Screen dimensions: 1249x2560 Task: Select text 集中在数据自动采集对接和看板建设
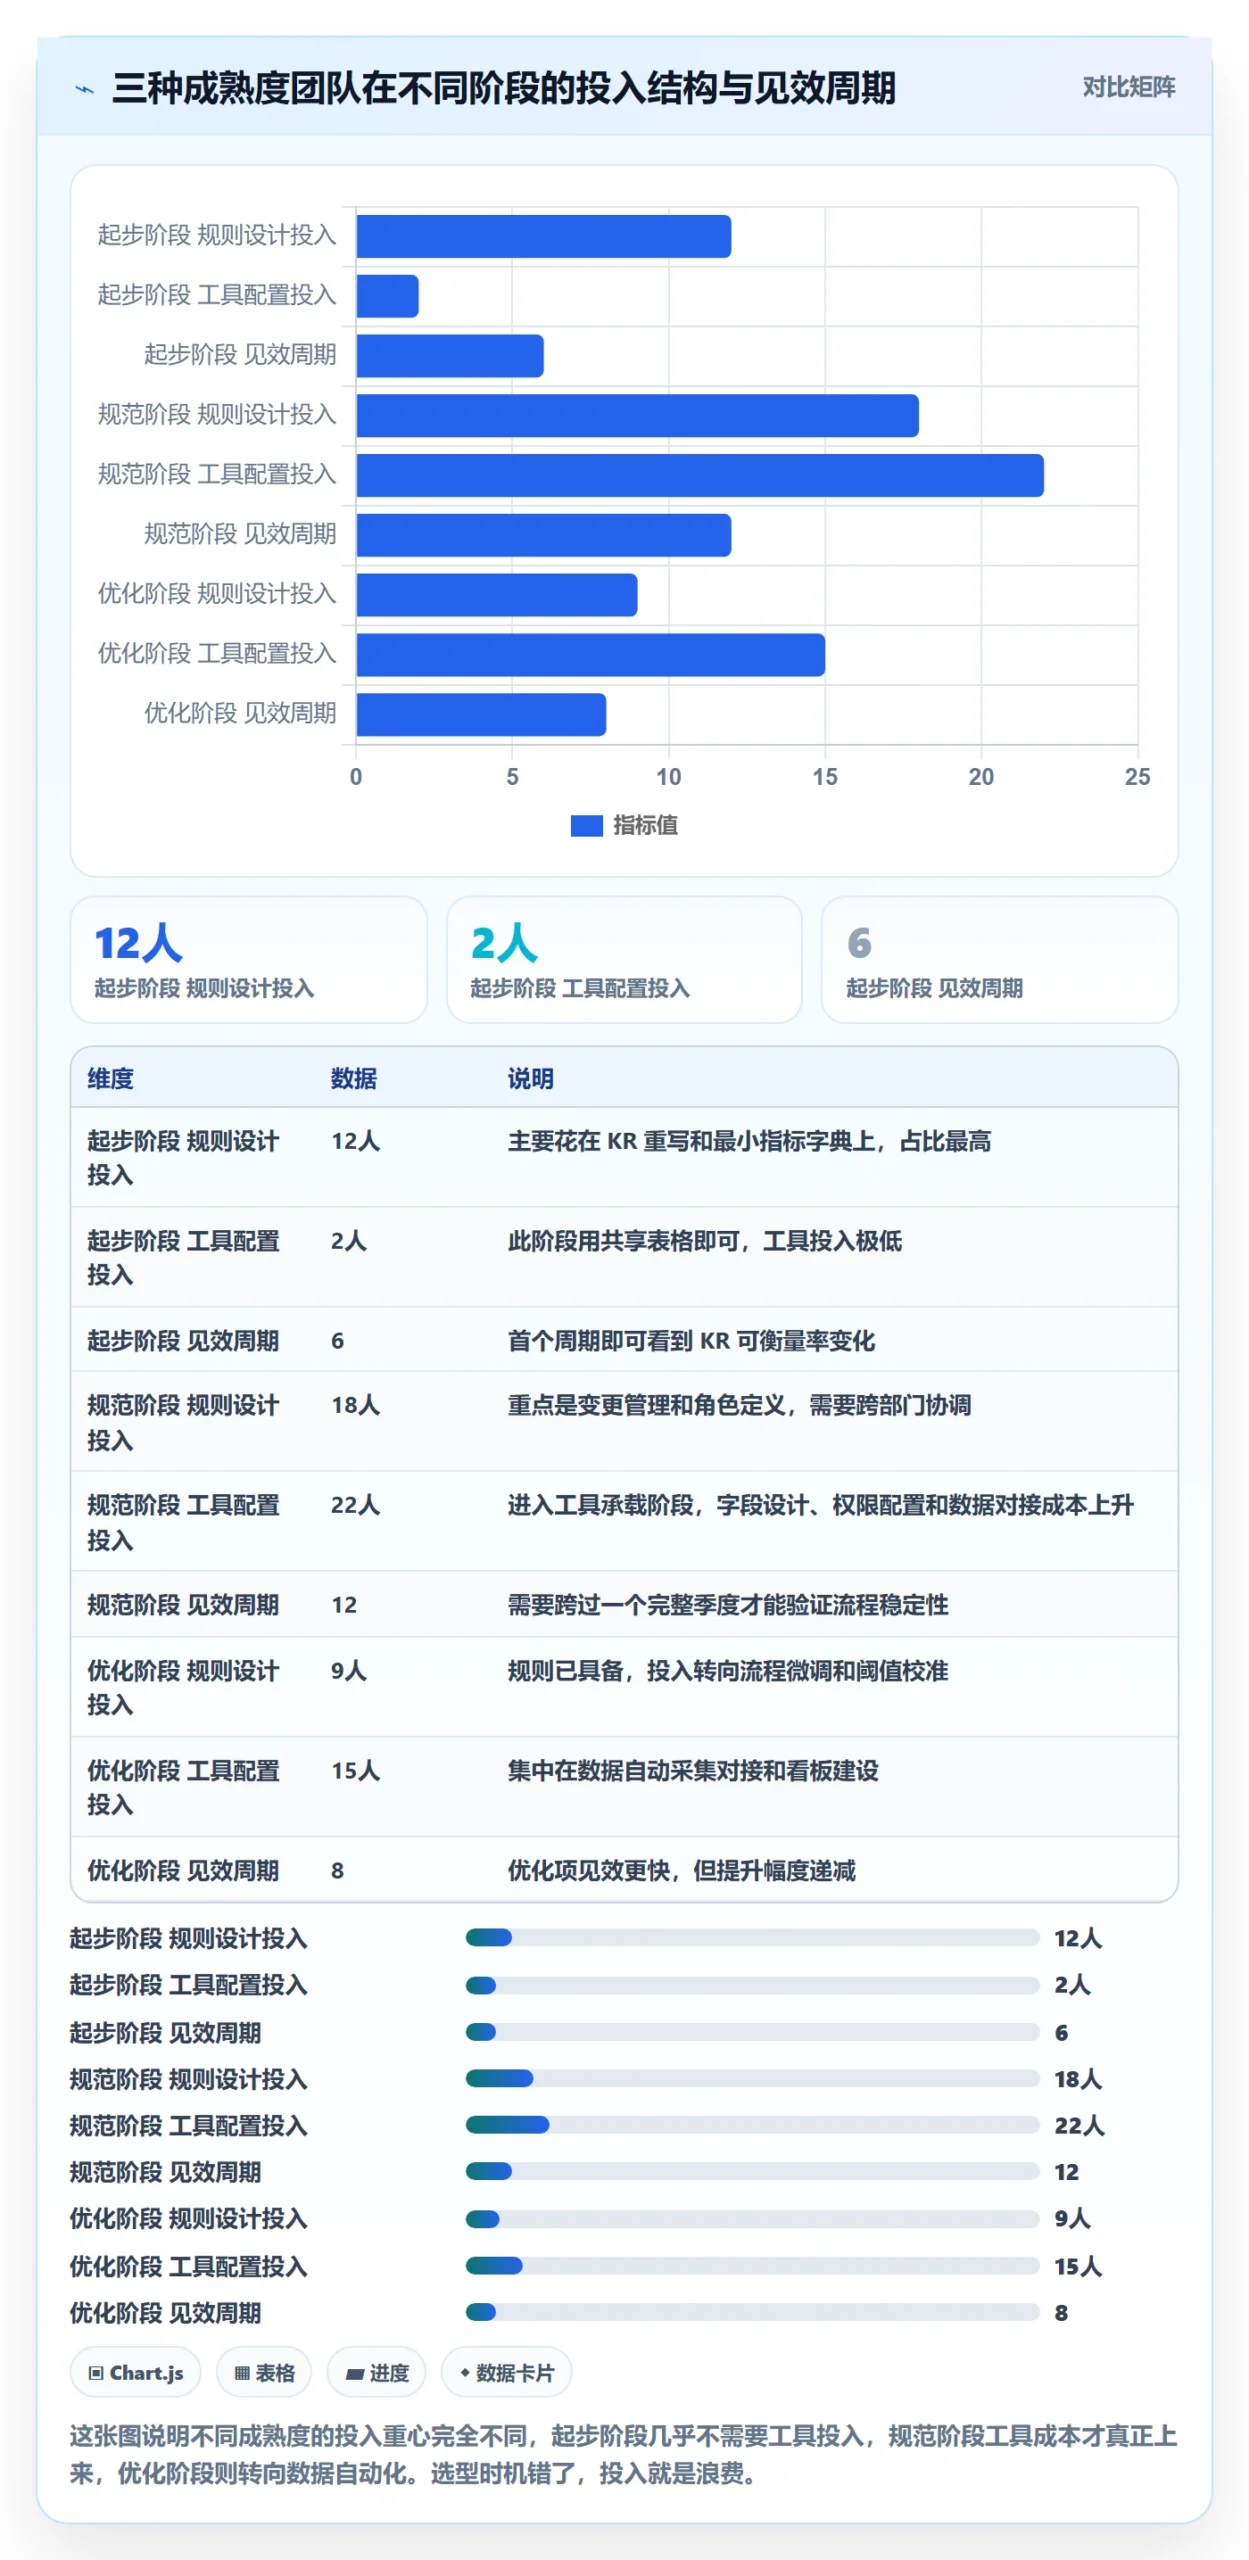coord(693,1770)
